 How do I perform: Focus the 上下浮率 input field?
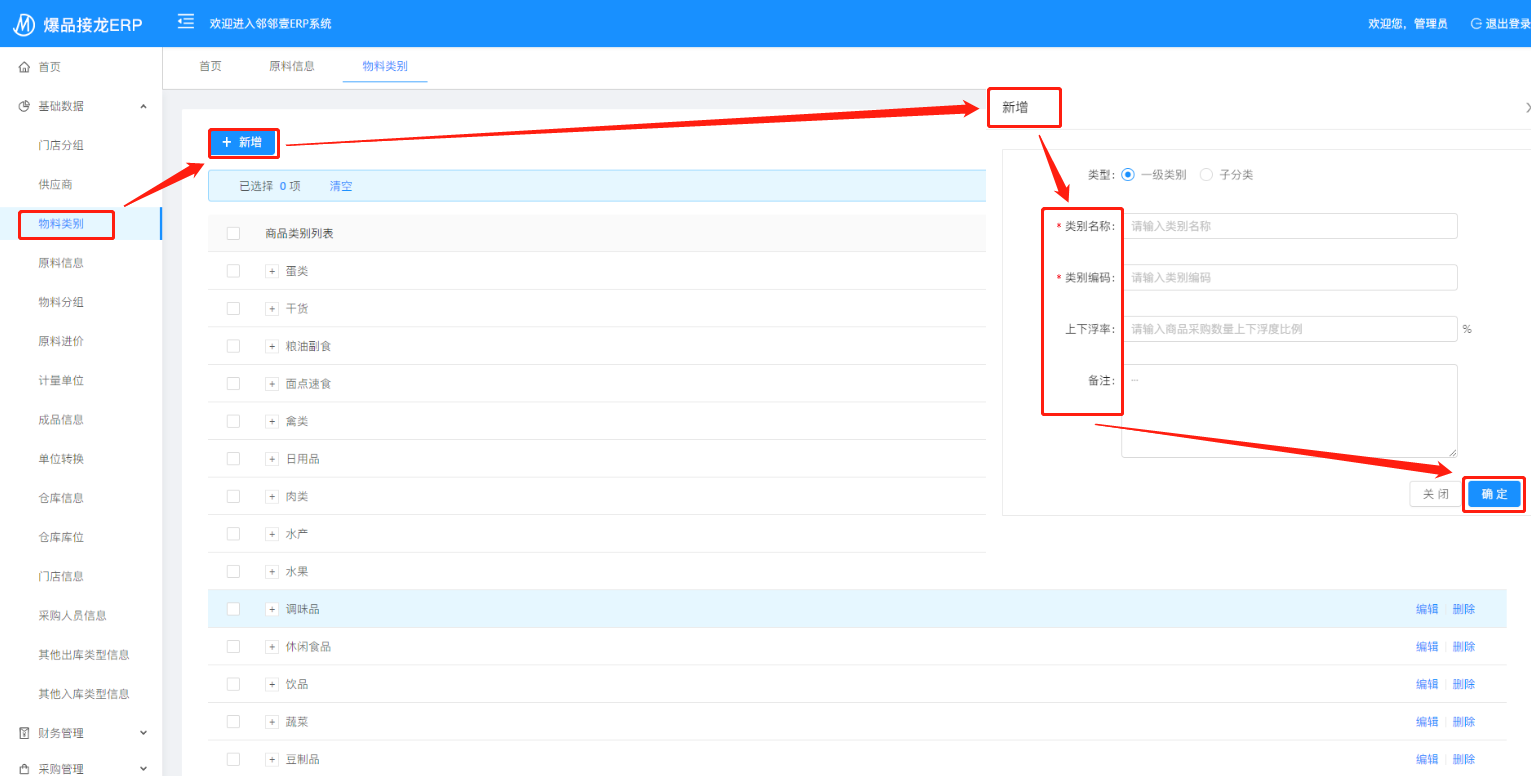pyautogui.click(x=1289, y=328)
